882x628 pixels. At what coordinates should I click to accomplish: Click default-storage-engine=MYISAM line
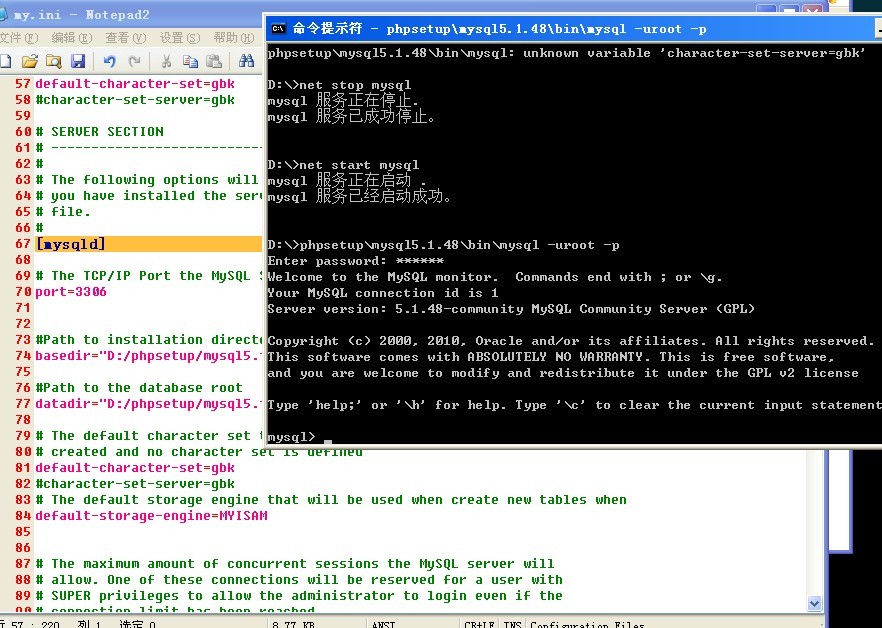click(x=151, y=515)
